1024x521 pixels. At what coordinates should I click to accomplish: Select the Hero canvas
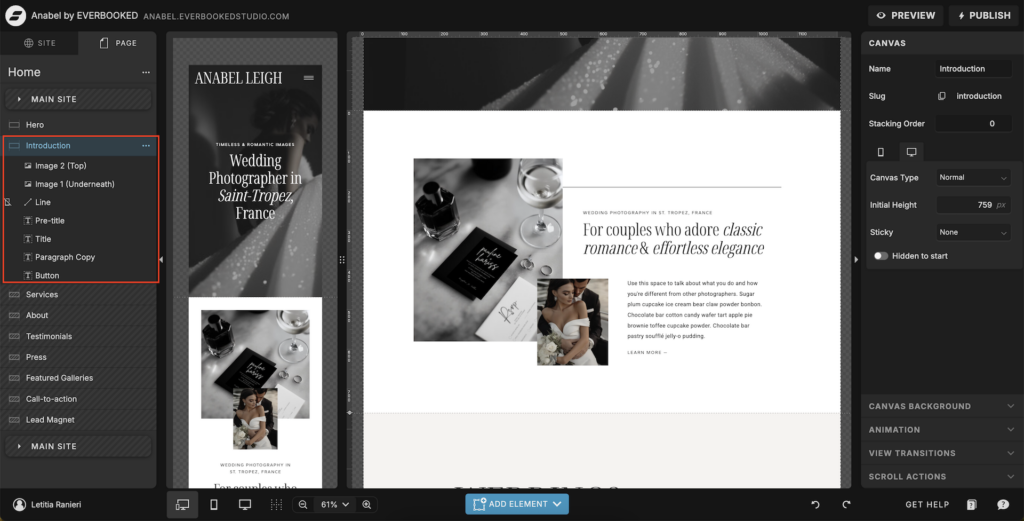(x=78, y=125)
